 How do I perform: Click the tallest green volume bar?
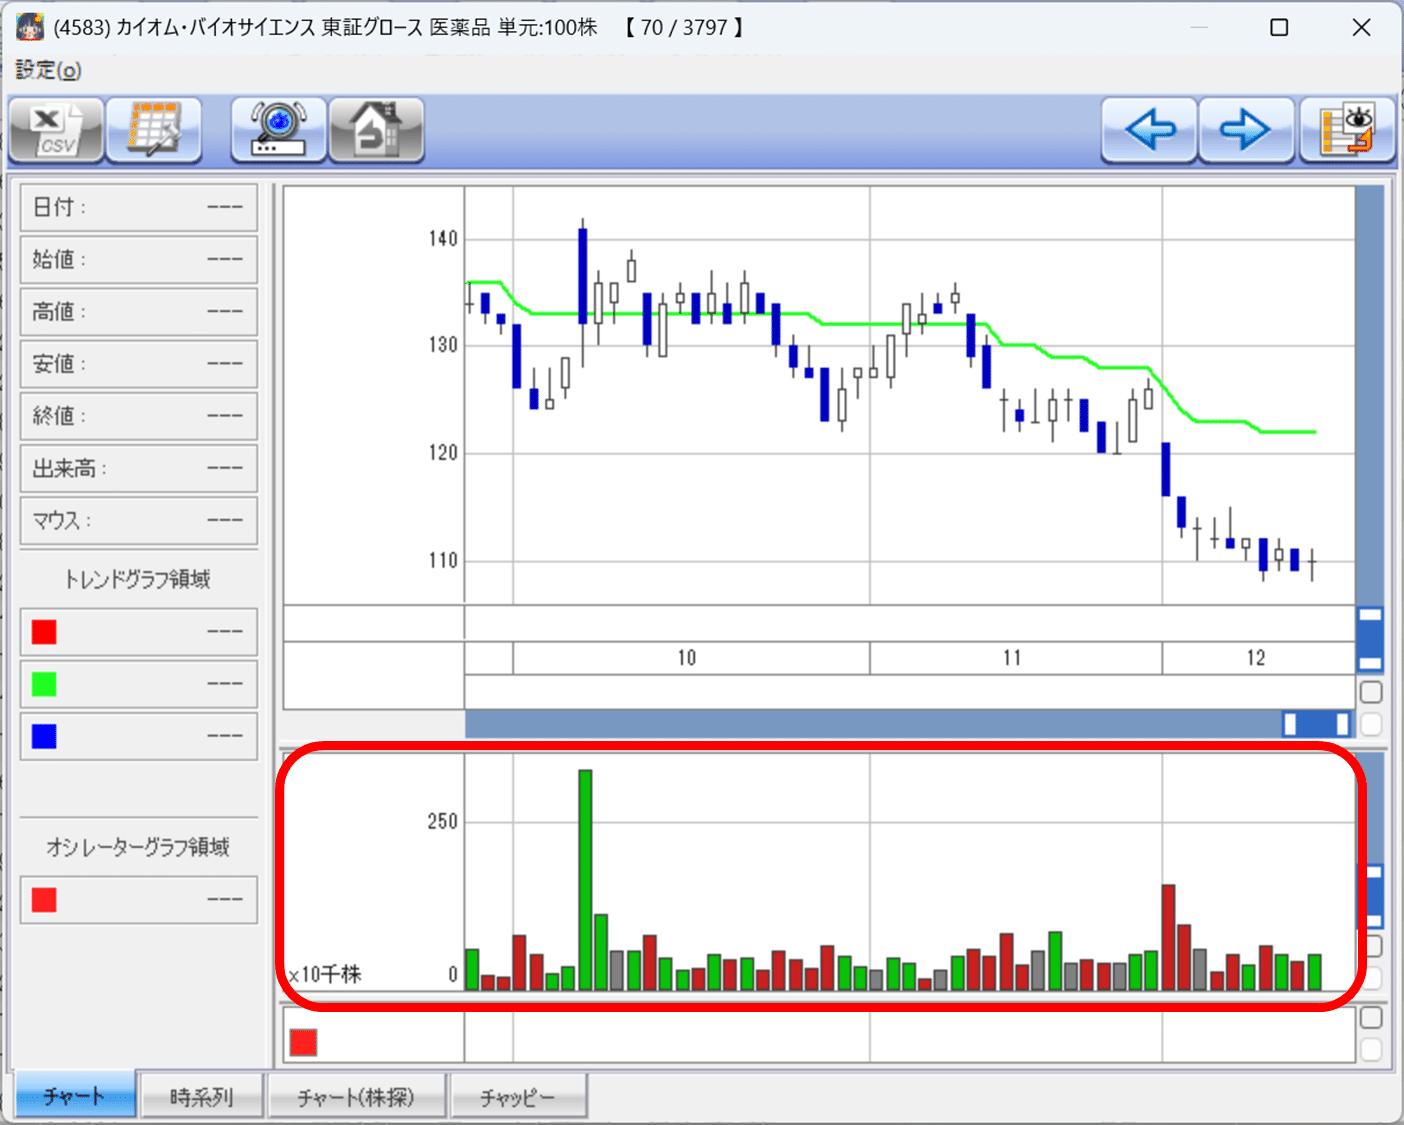tap(585, 880)
